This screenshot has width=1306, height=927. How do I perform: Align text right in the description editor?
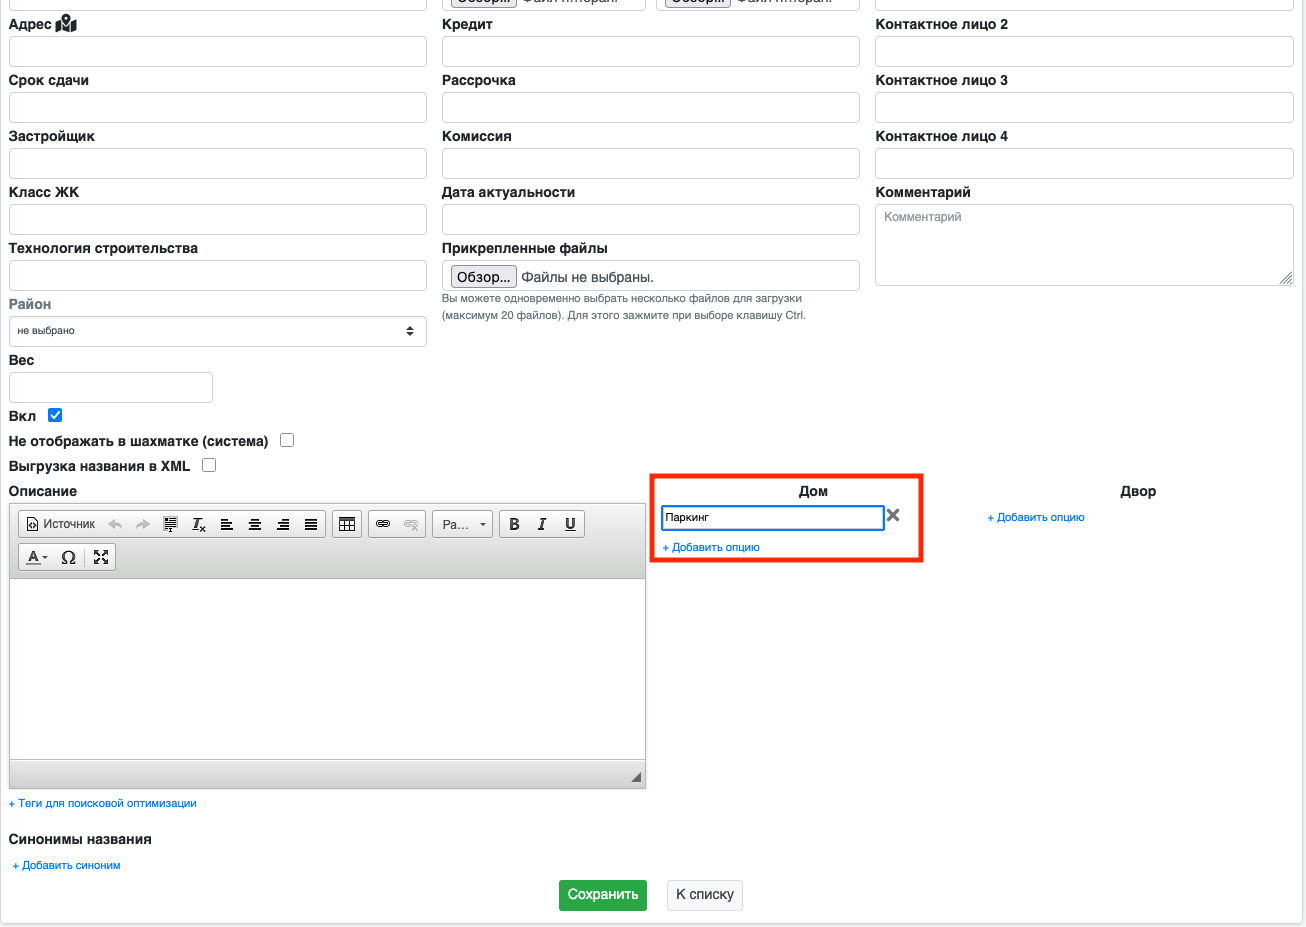pos(283,524)
